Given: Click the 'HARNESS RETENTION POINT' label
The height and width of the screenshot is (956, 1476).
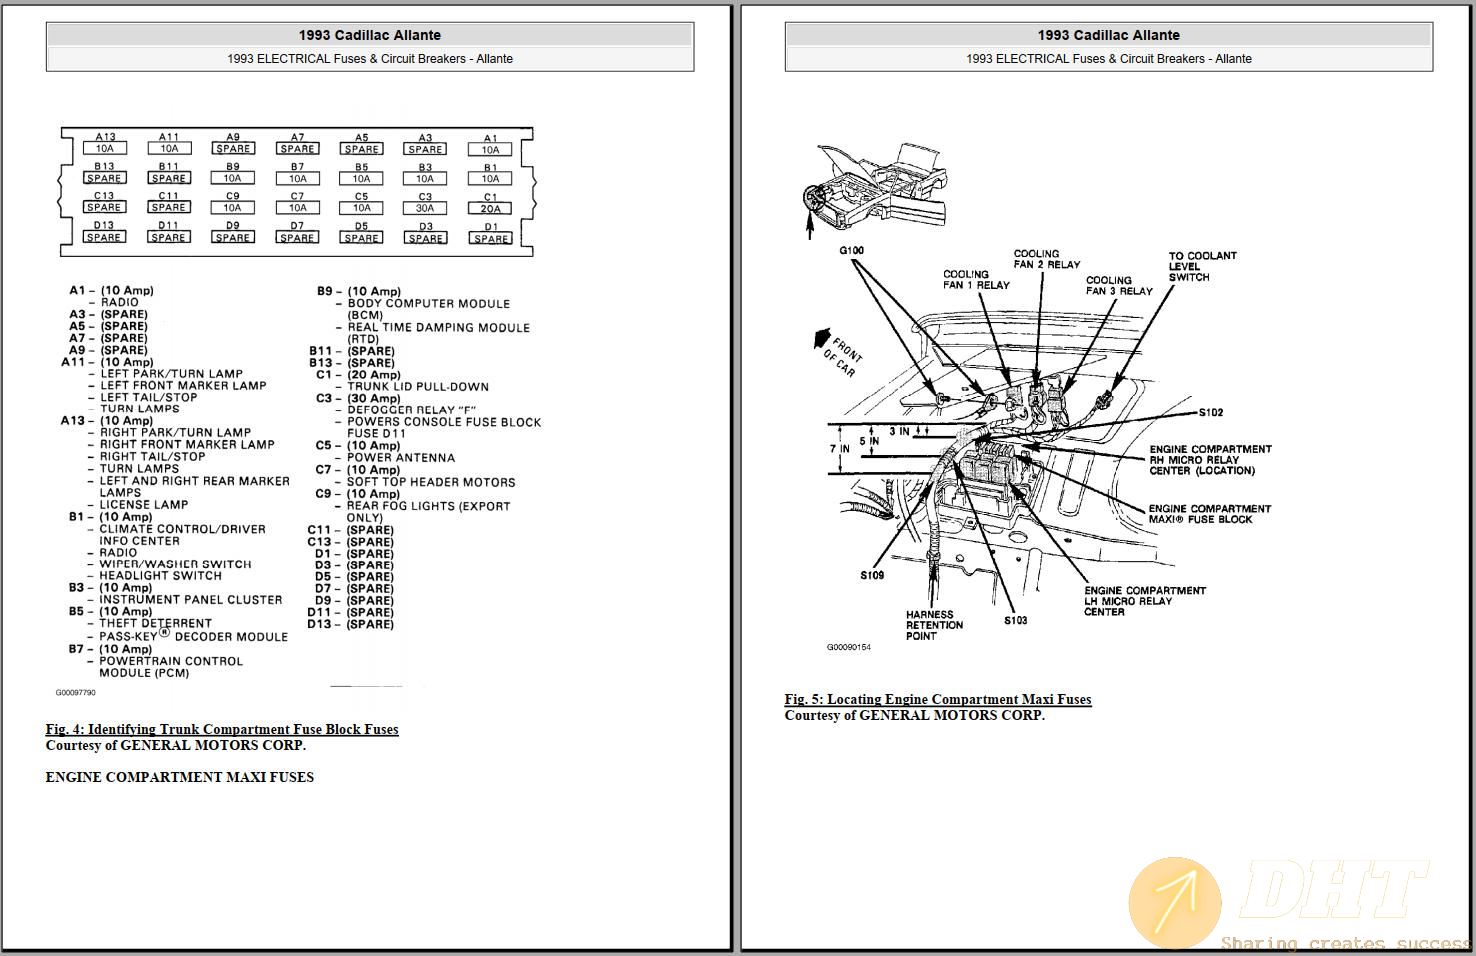Looking at the screenshot, I should click(x=934, y=625).
